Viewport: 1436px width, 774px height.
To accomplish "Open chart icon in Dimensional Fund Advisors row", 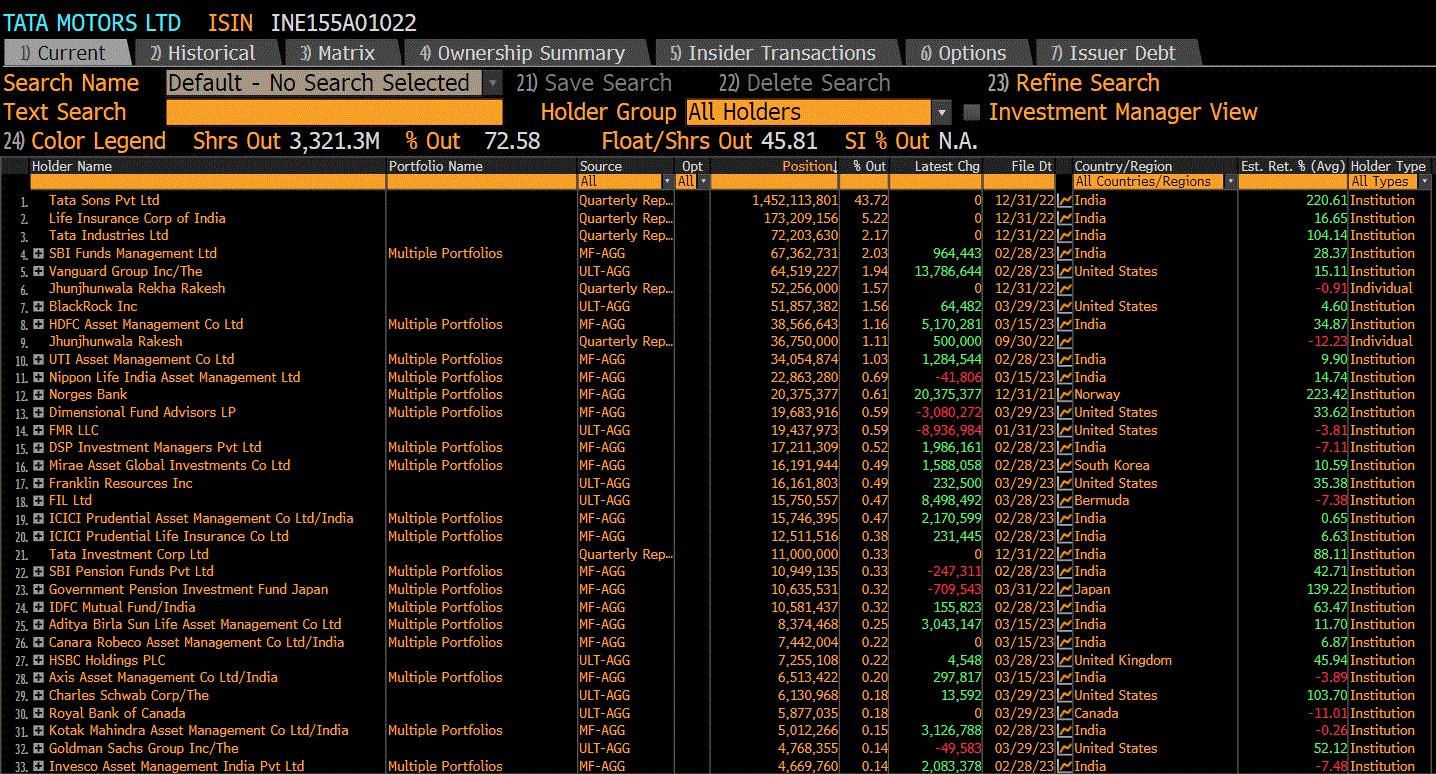I will coord(1065,412).
